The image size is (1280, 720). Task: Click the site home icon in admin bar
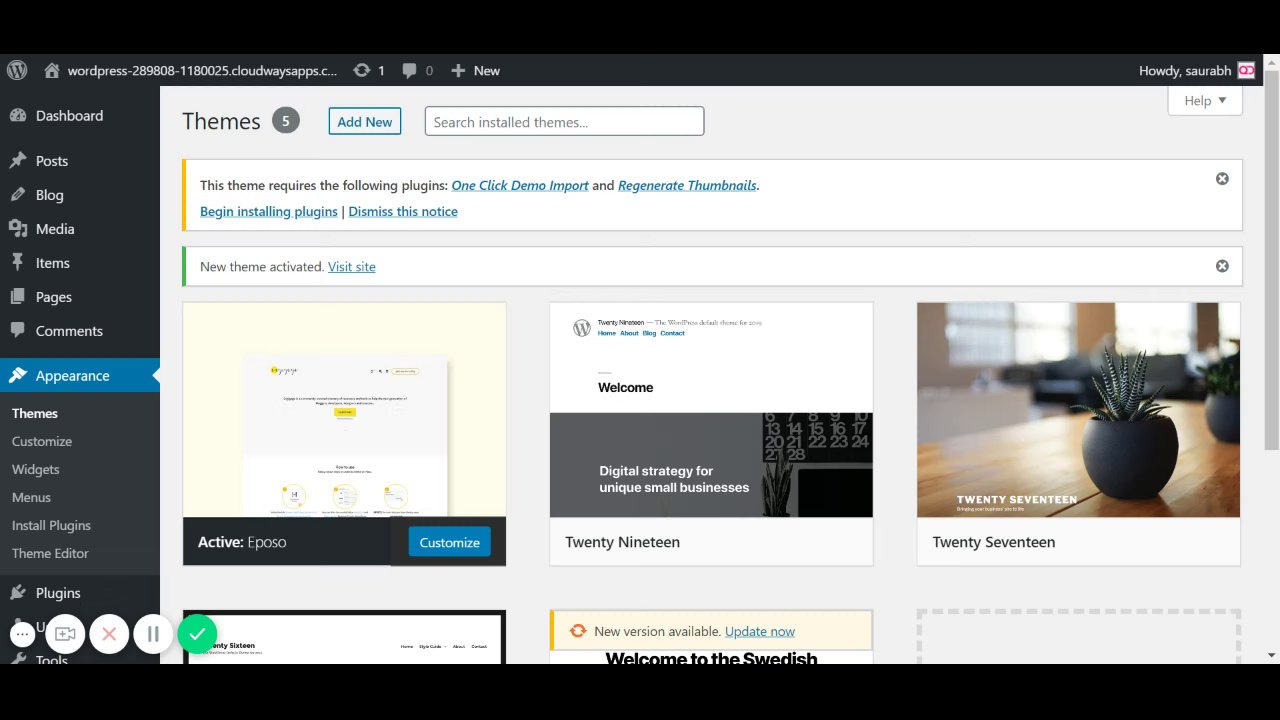click(52, 70)
